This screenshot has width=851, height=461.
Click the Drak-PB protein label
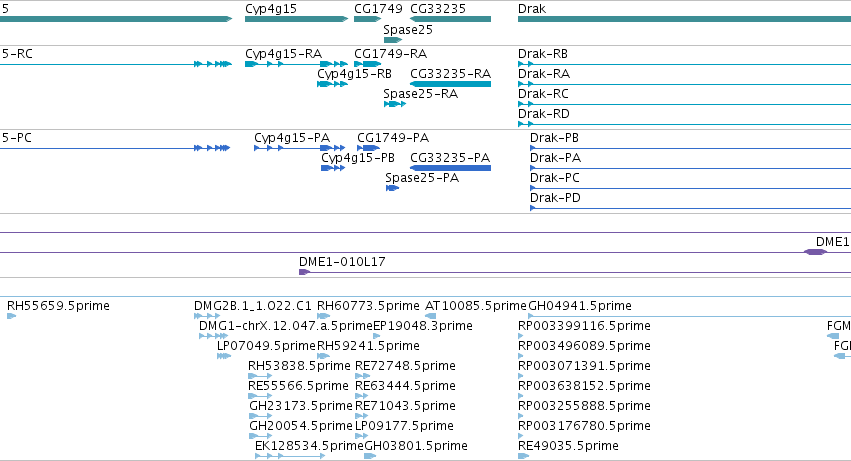point(554,138)
